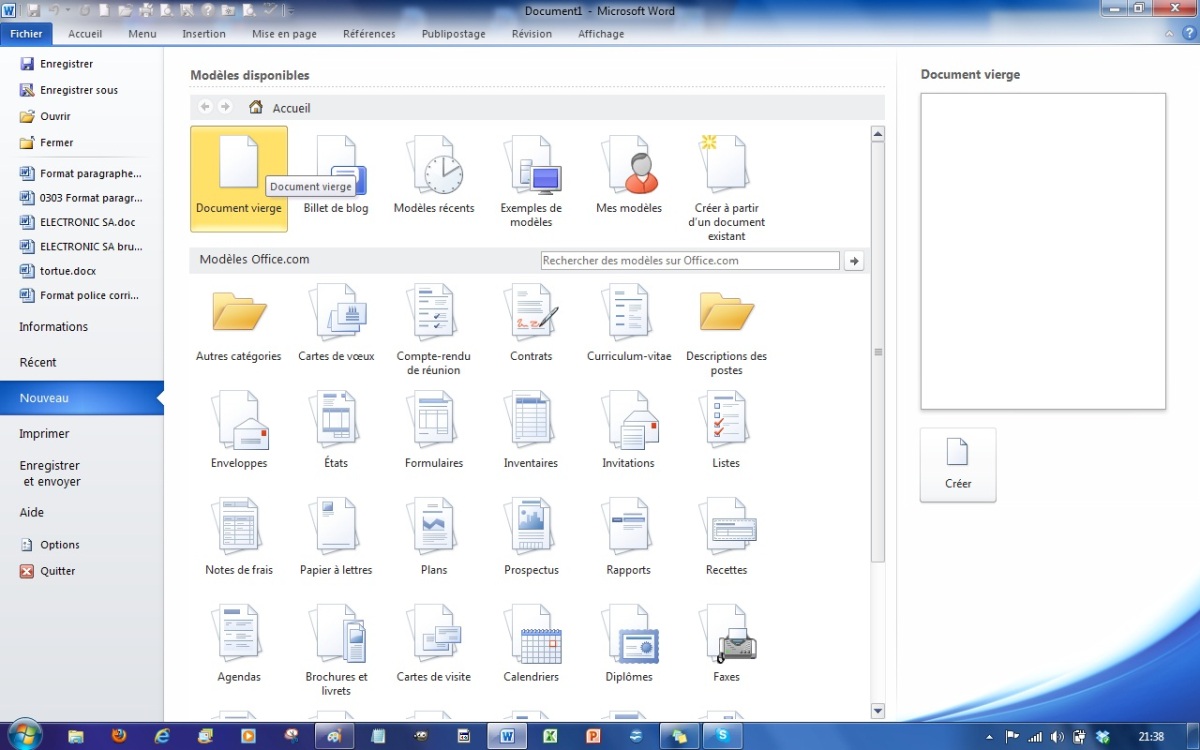The height and width of the screenshot is (750, 1200).
Task: Open the Publipostage tab
Action: point(453,33)
